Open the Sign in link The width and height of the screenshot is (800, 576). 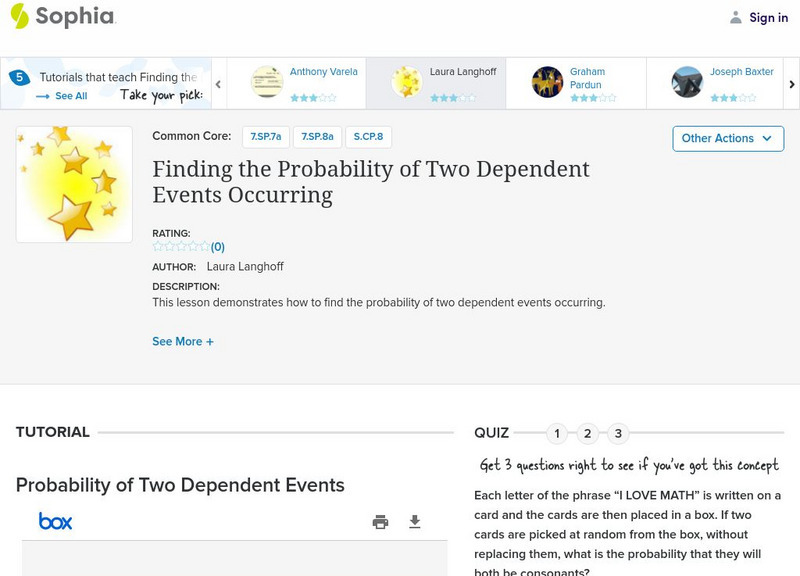[x=768, y=17]
